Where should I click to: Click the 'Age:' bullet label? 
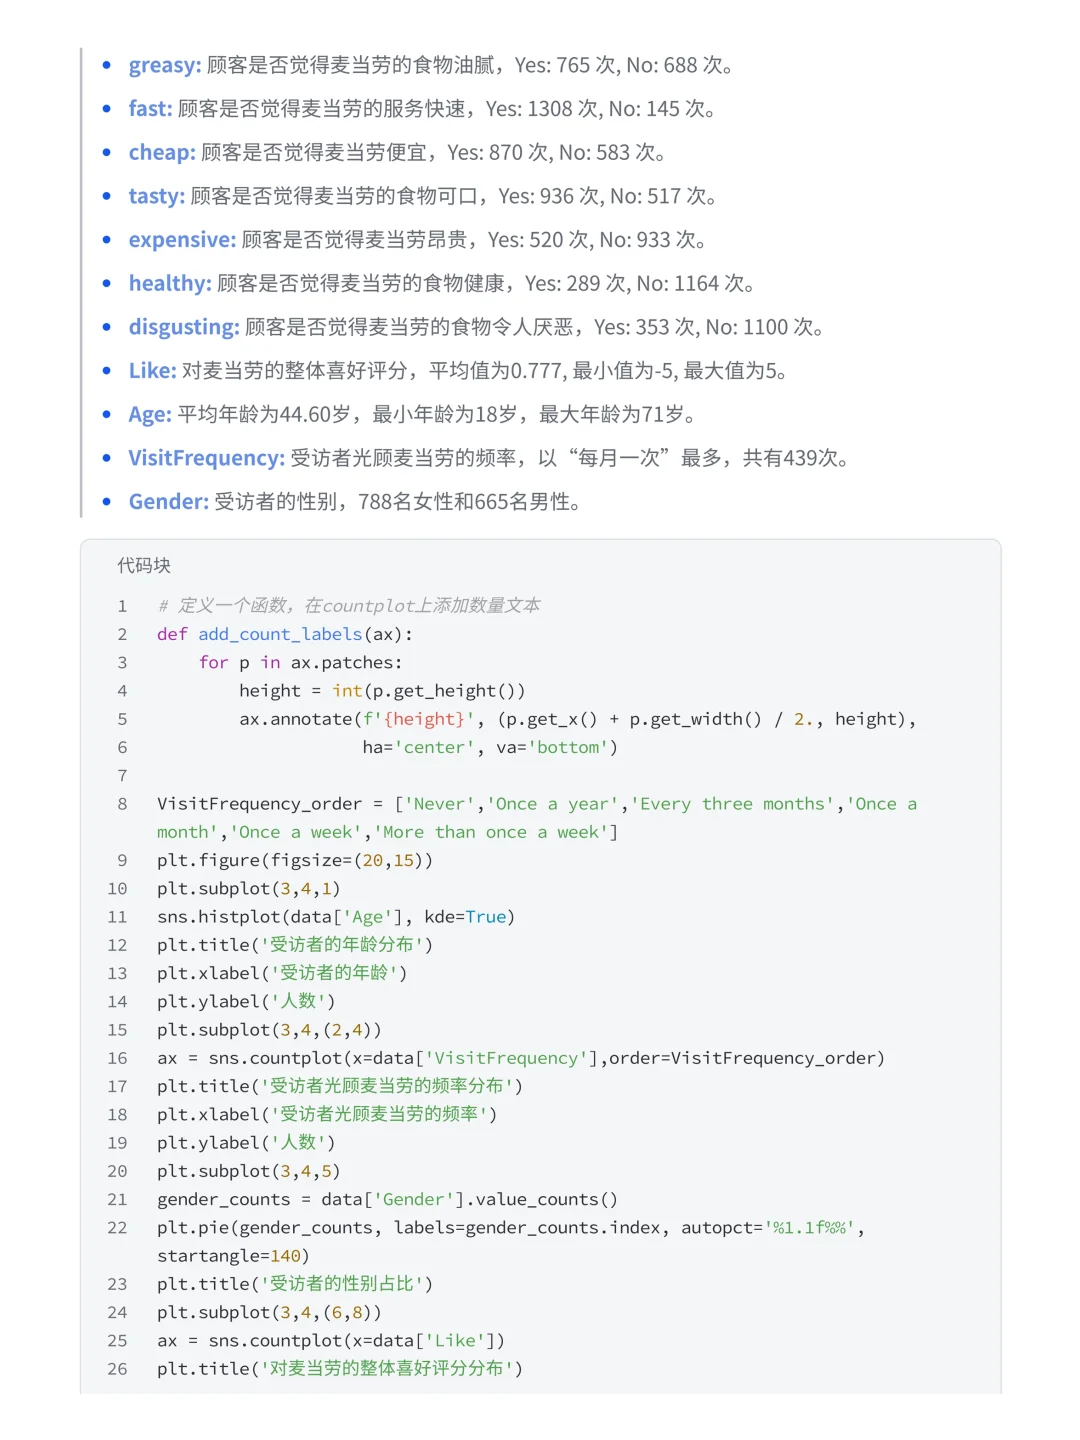pyautogui.click(x=150, y=415)
